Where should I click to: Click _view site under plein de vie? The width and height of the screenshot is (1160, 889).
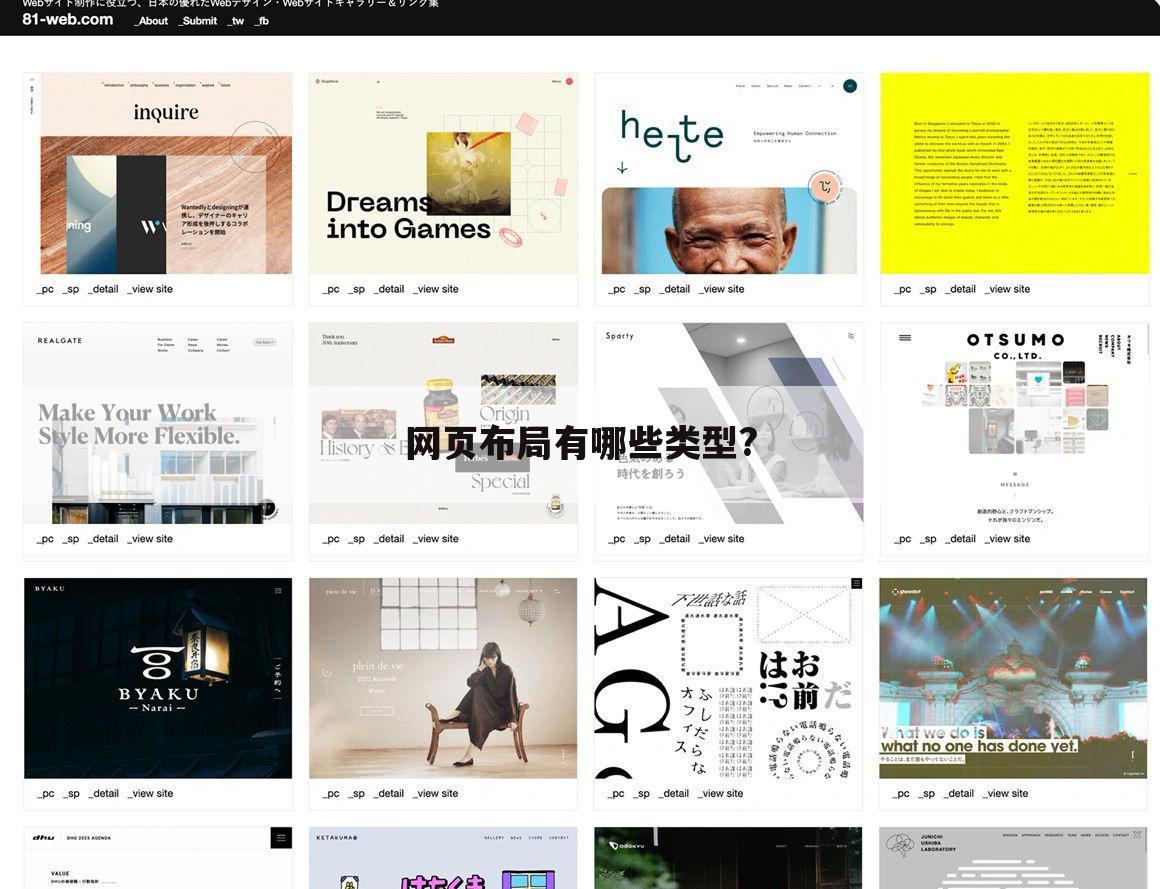point(435,794)
